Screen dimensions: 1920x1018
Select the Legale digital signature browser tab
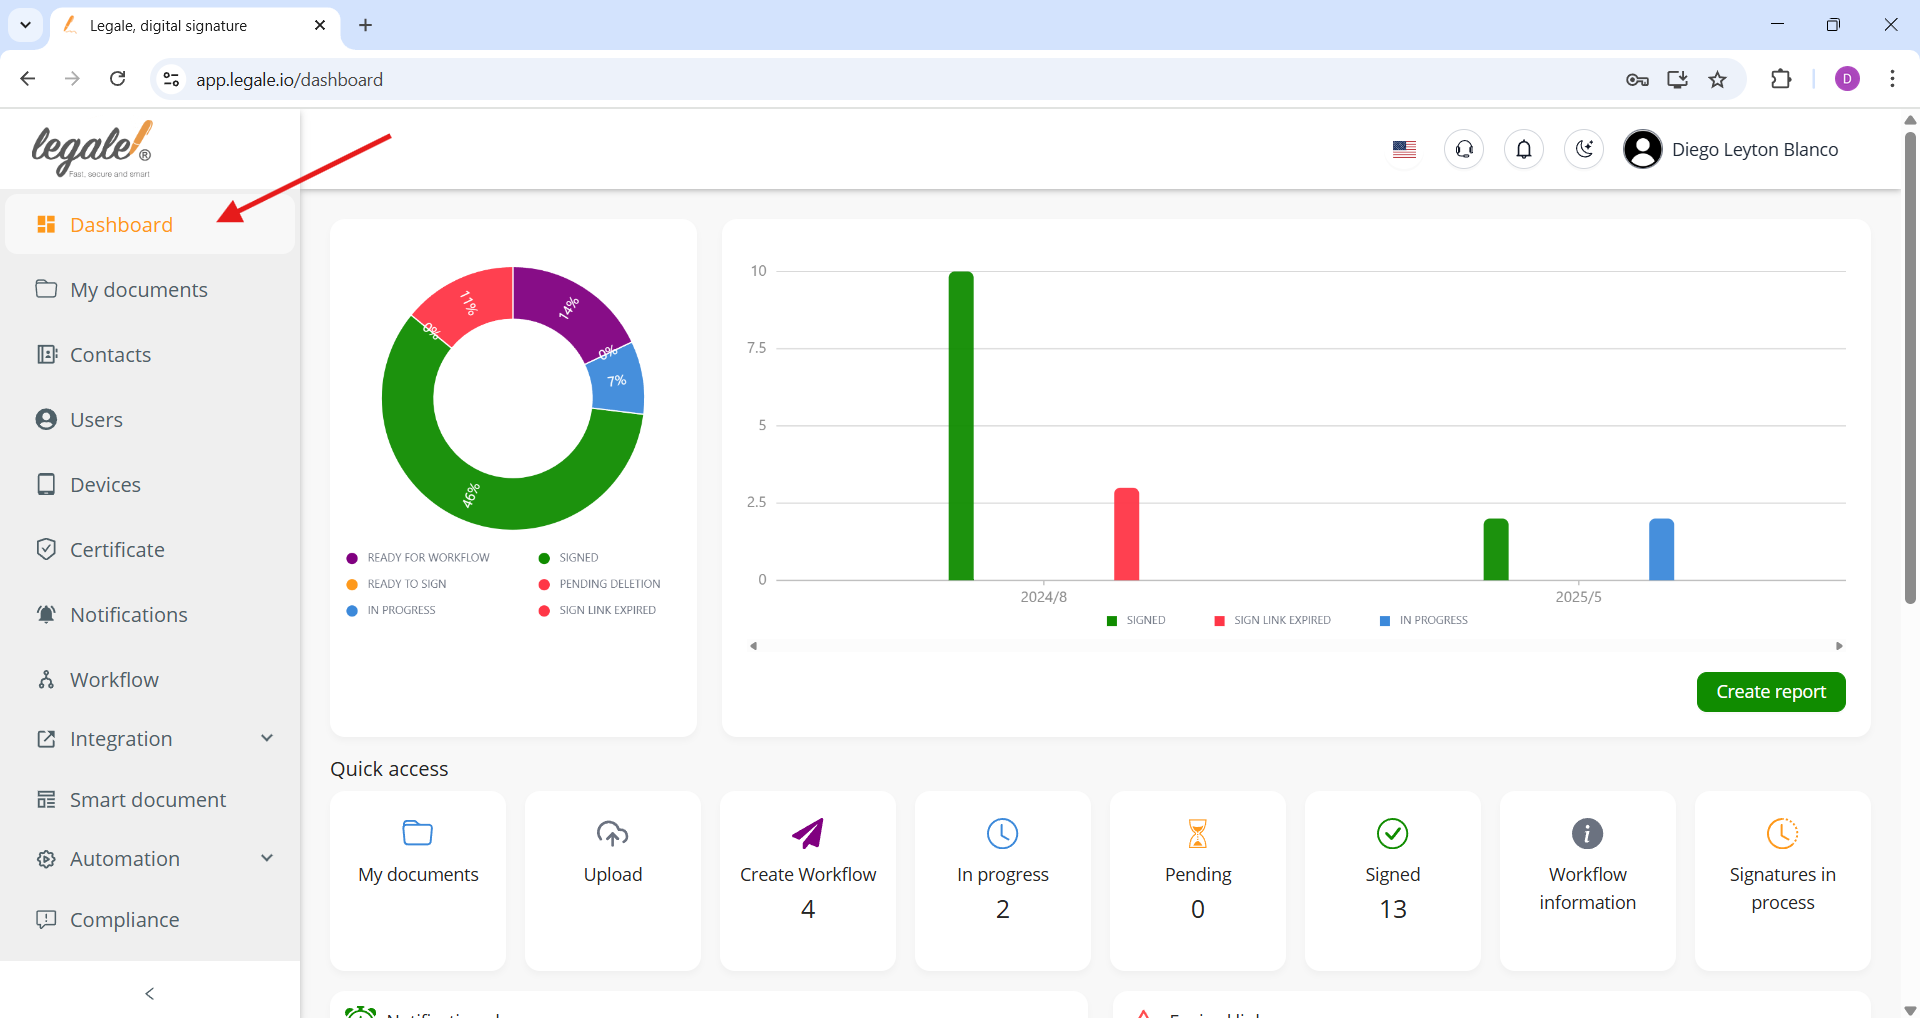coord(168,25)
